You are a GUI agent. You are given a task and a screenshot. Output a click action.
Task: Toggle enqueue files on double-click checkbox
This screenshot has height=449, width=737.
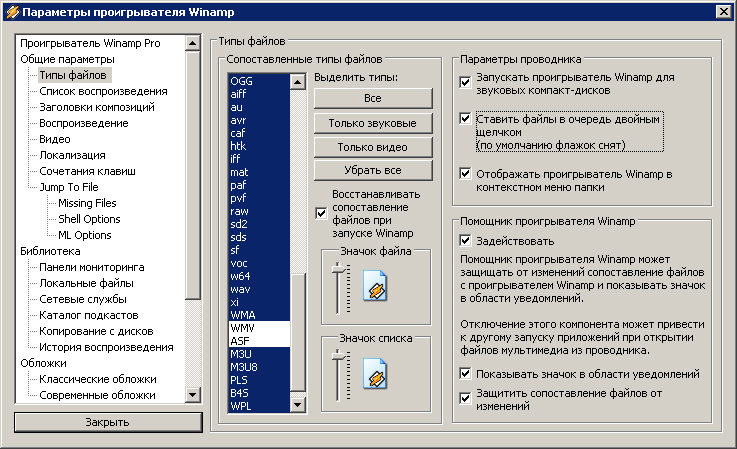tap(465, 119)
